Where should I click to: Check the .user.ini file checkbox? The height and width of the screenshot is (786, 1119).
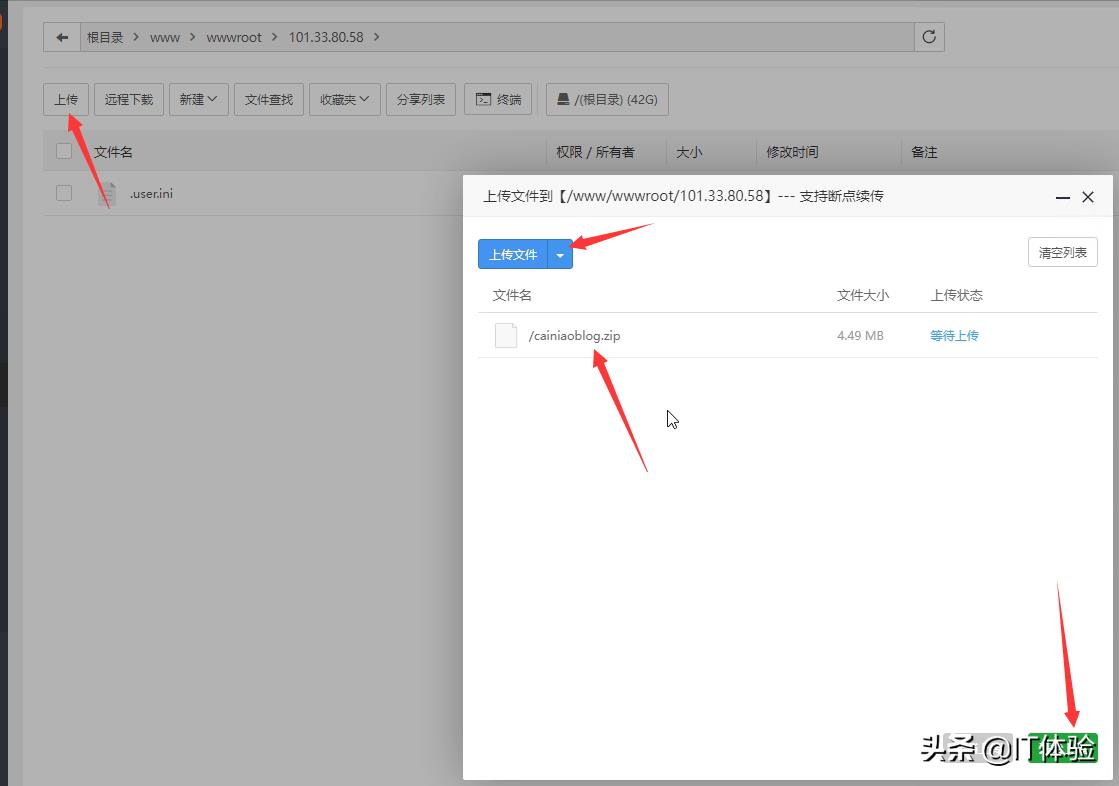(x=64, y=193)
